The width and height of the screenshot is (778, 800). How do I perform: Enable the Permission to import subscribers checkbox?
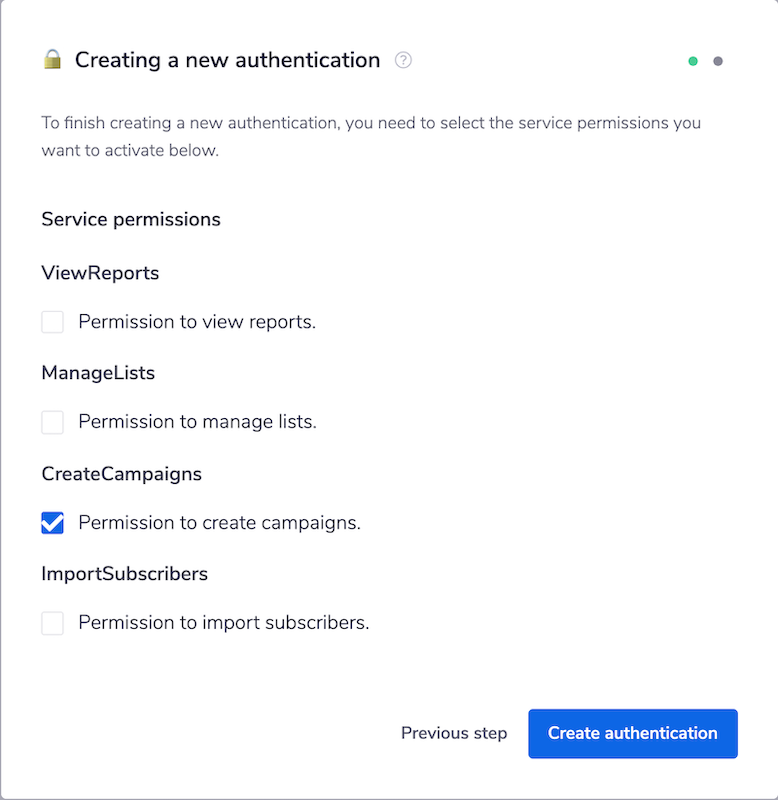coord(52,622)
